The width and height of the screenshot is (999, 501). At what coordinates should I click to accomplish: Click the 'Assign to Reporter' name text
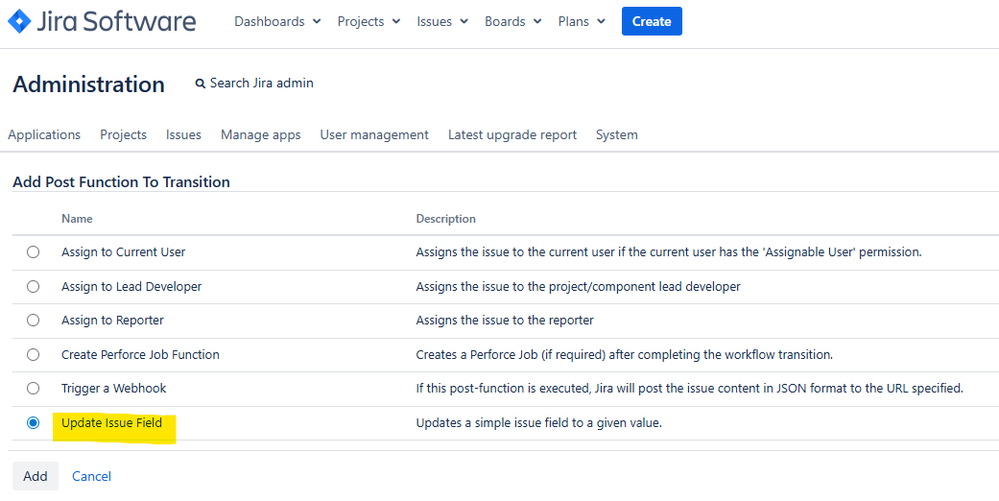112,320
